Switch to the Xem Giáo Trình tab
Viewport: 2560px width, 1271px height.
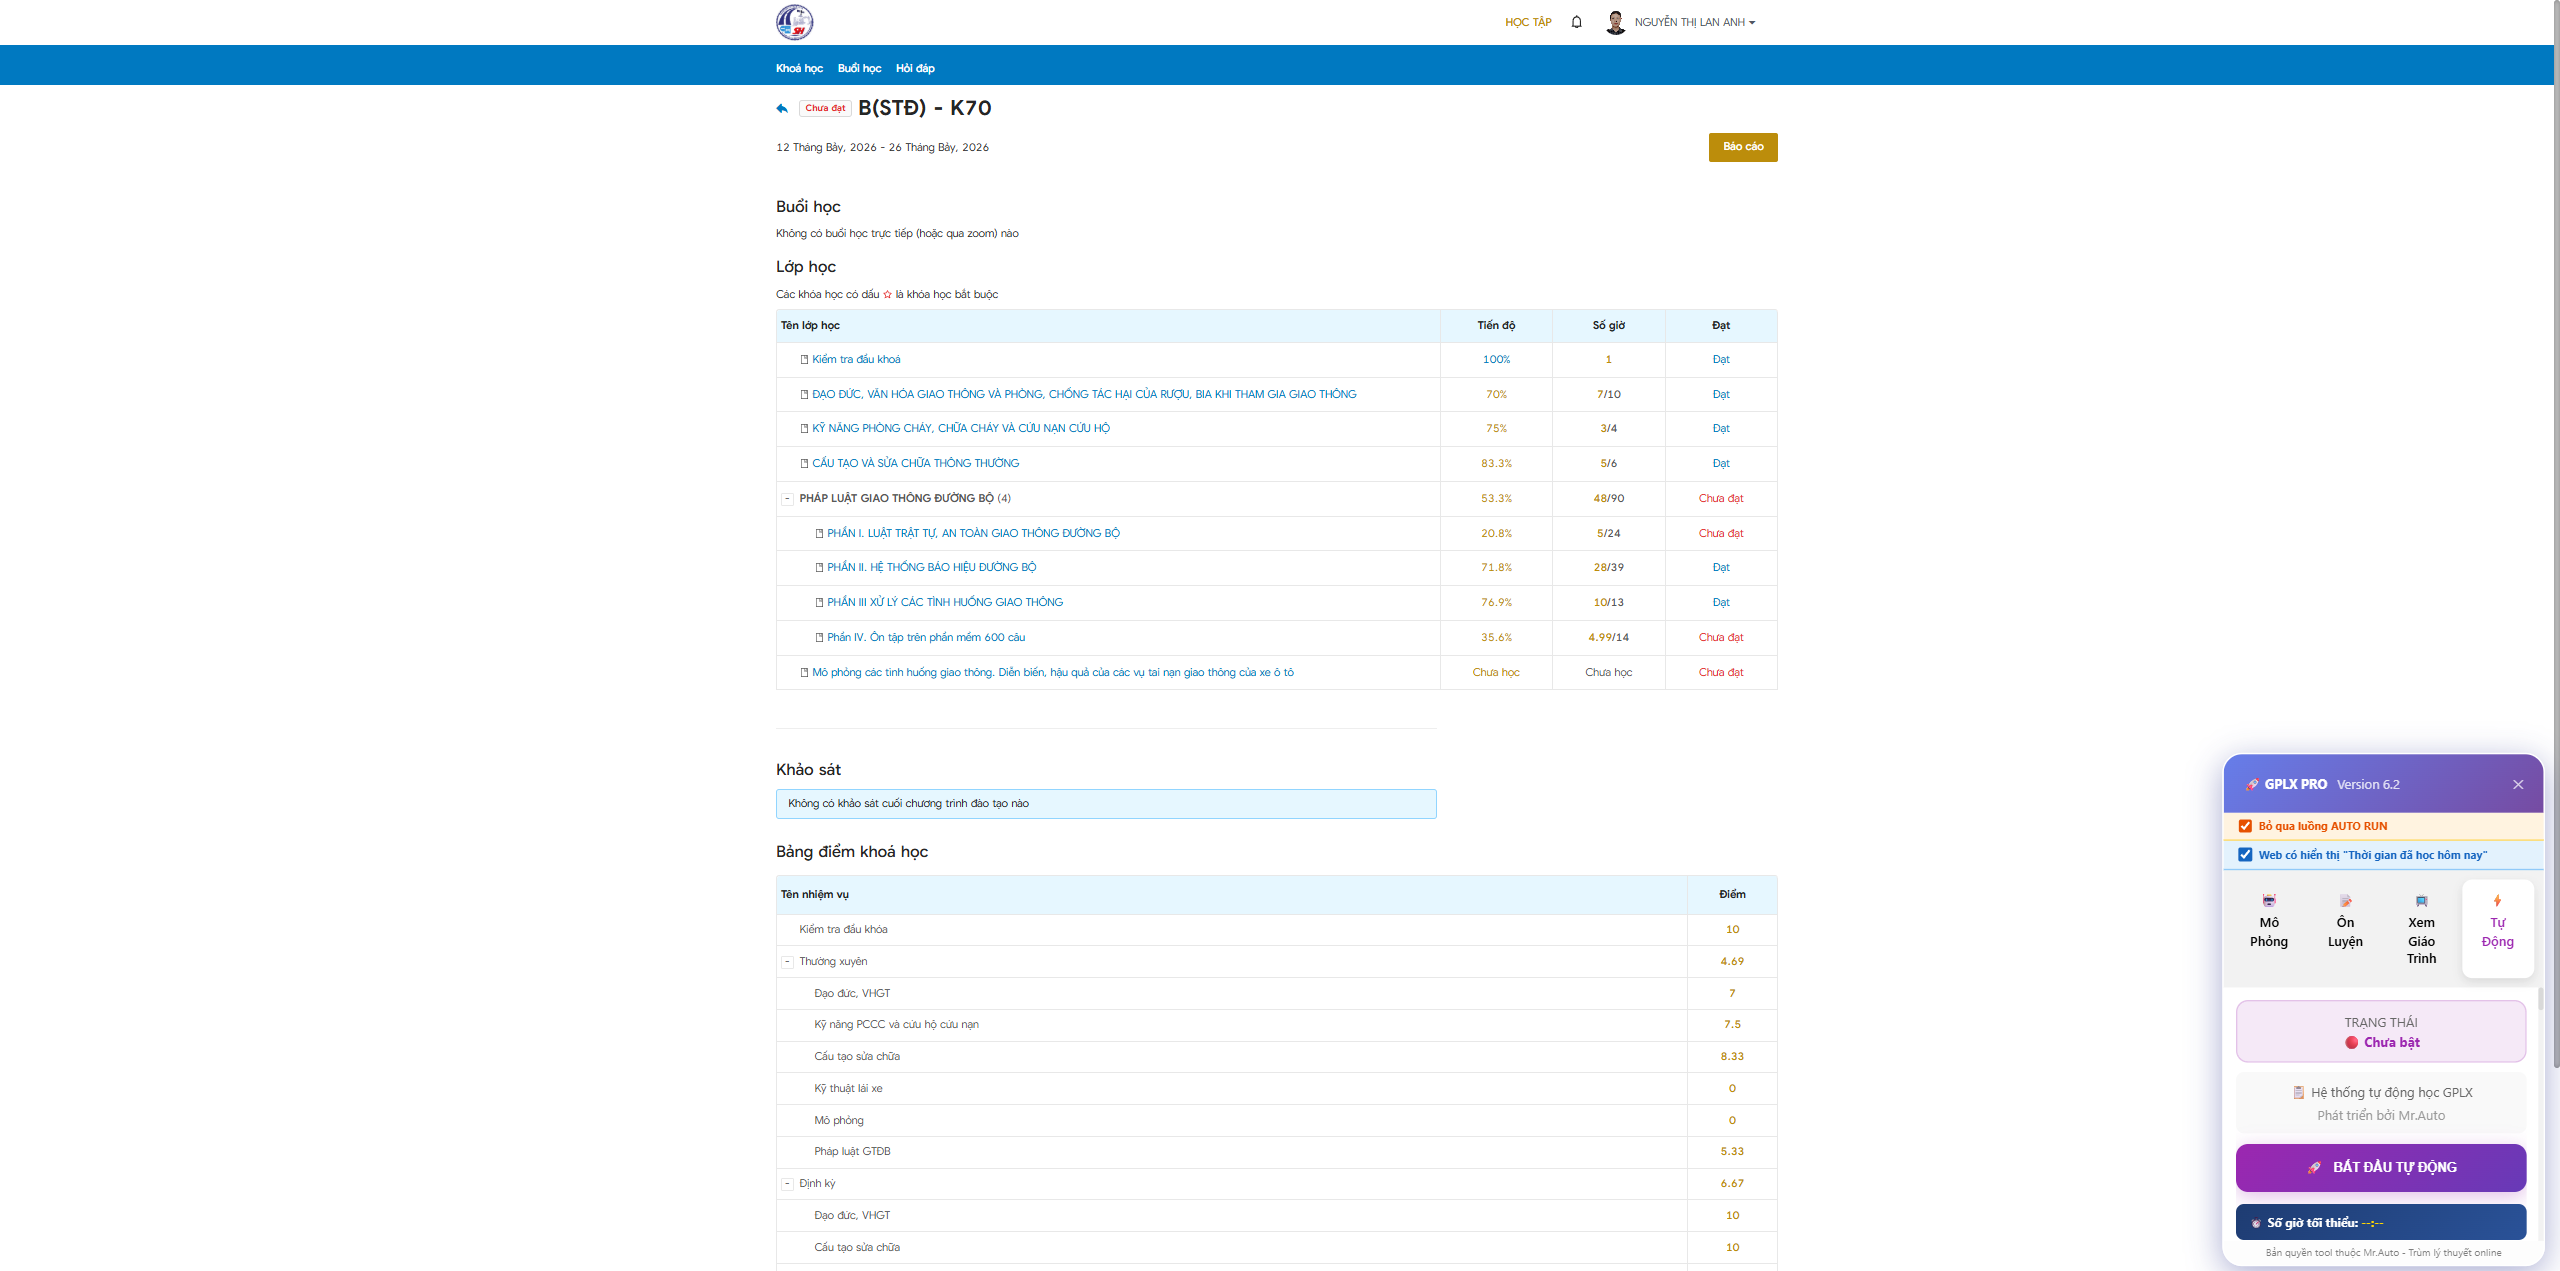click(x=2421, y=929)
